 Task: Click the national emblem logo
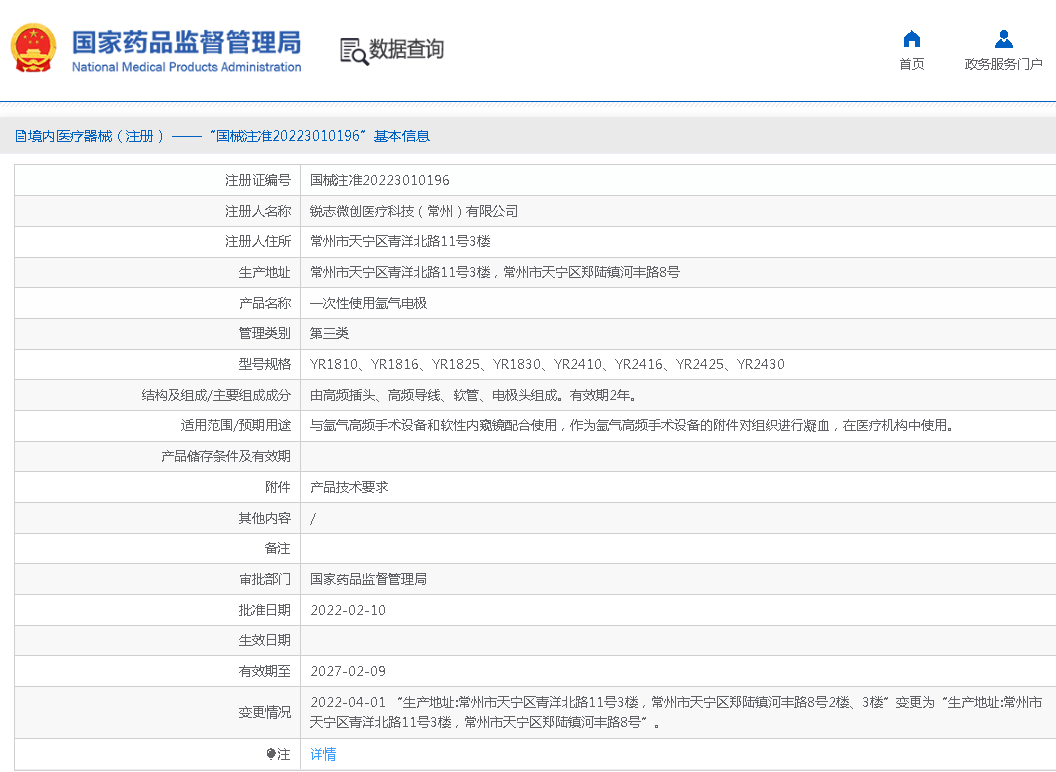pyautogui.click(x=33, y=48)
